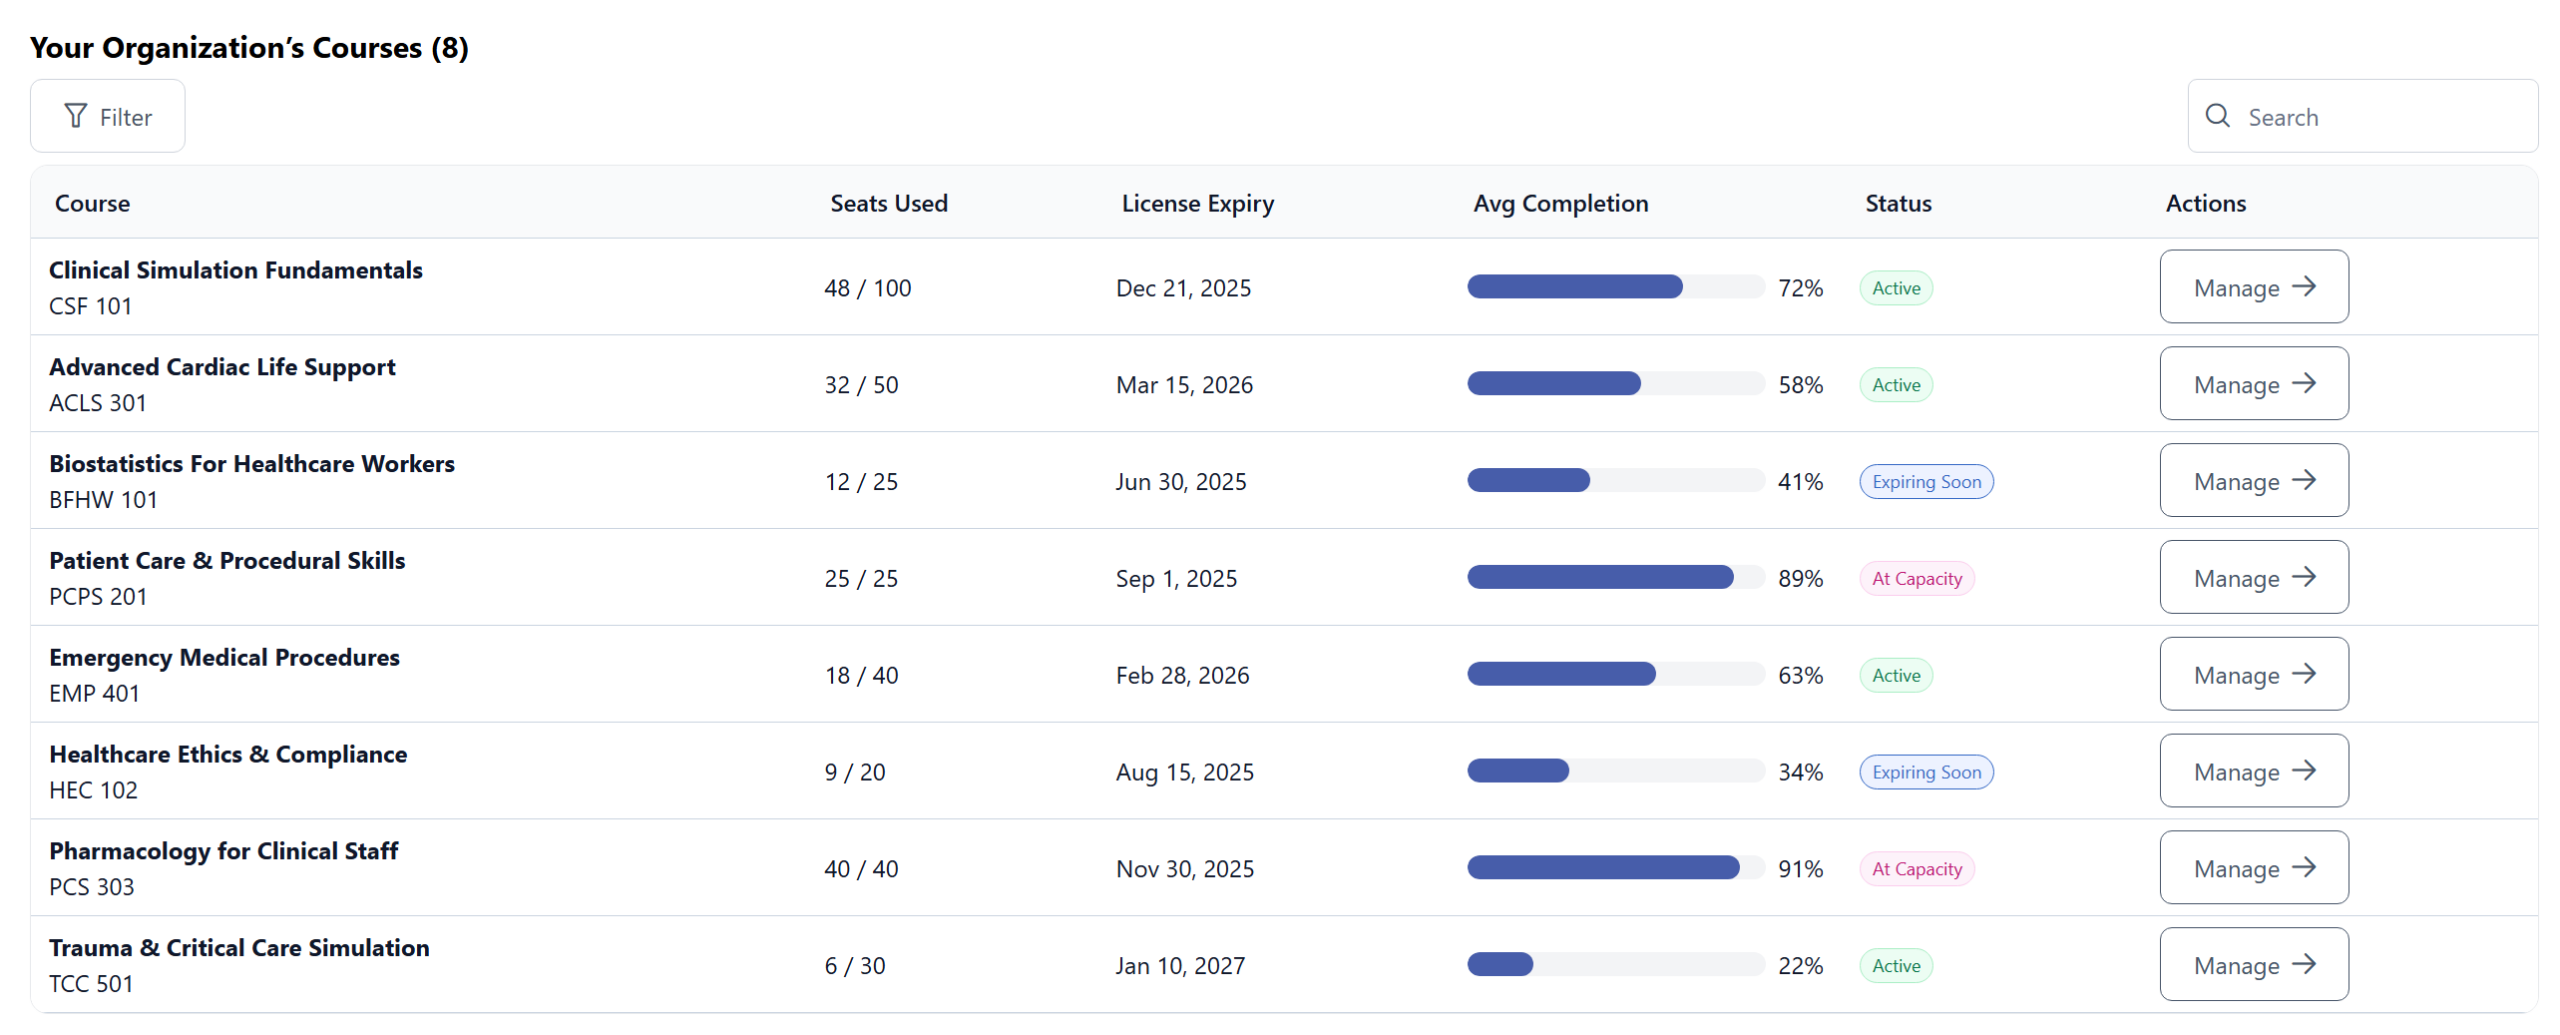Viewport: 2560px width, 1035px height.
Task: Click the Actions column header
Action: (2205, 203)
